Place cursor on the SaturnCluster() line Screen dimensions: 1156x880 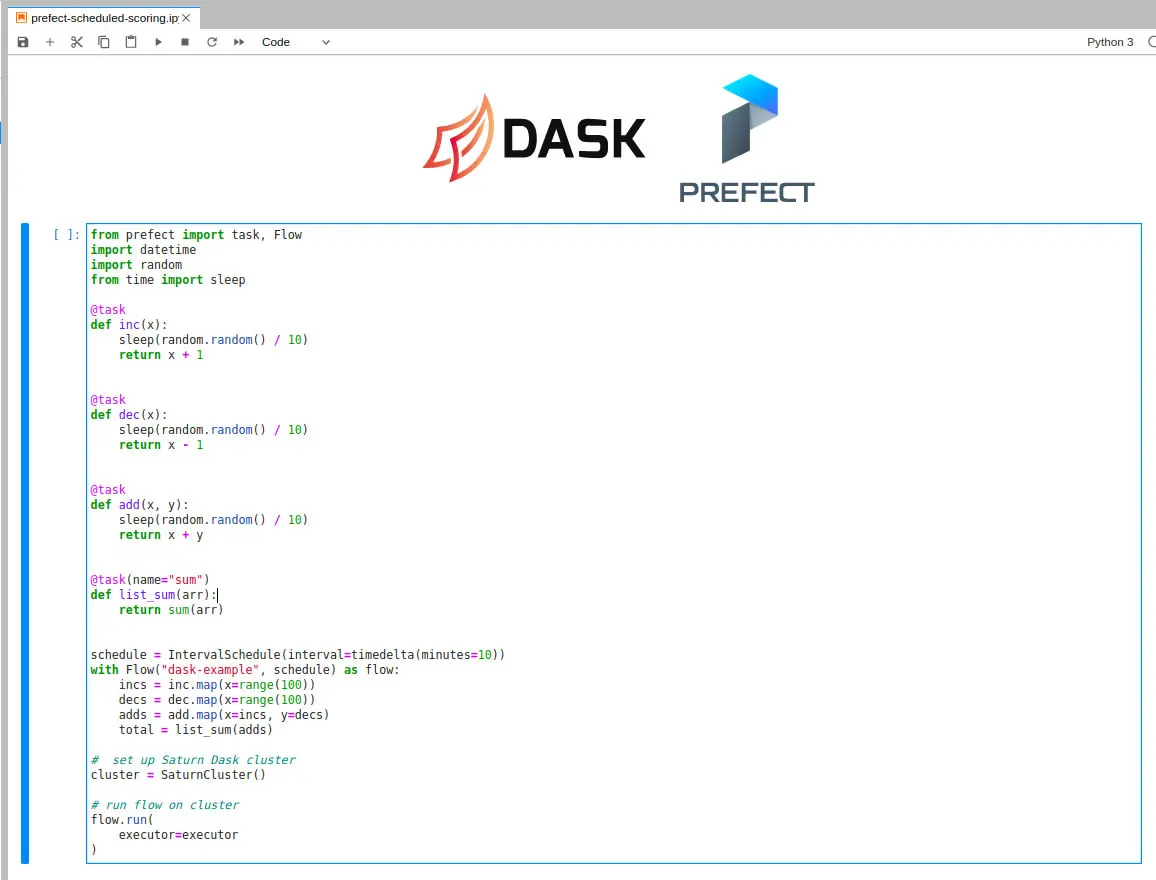click(178, 775)
